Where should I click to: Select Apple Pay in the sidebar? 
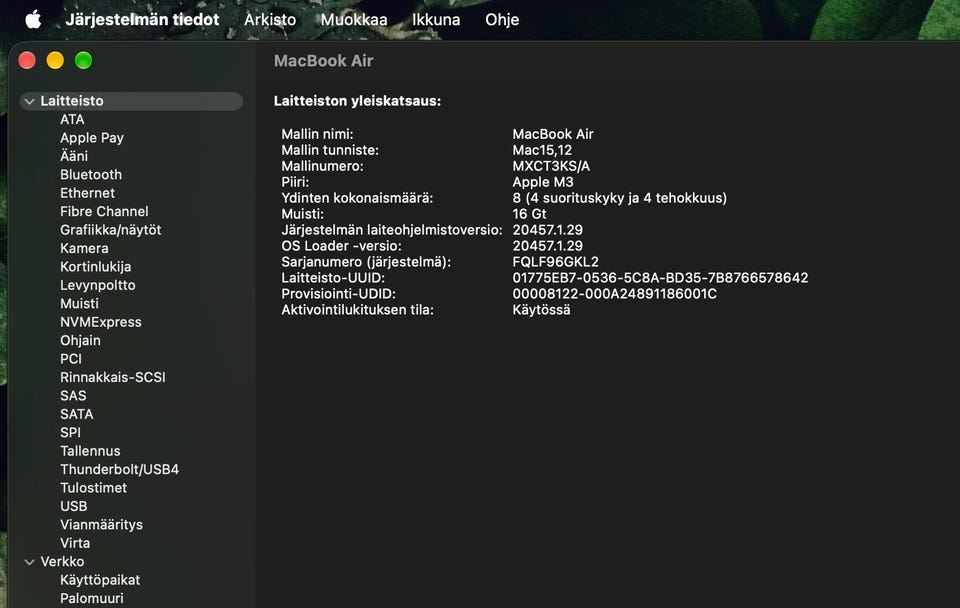[92, 138]
